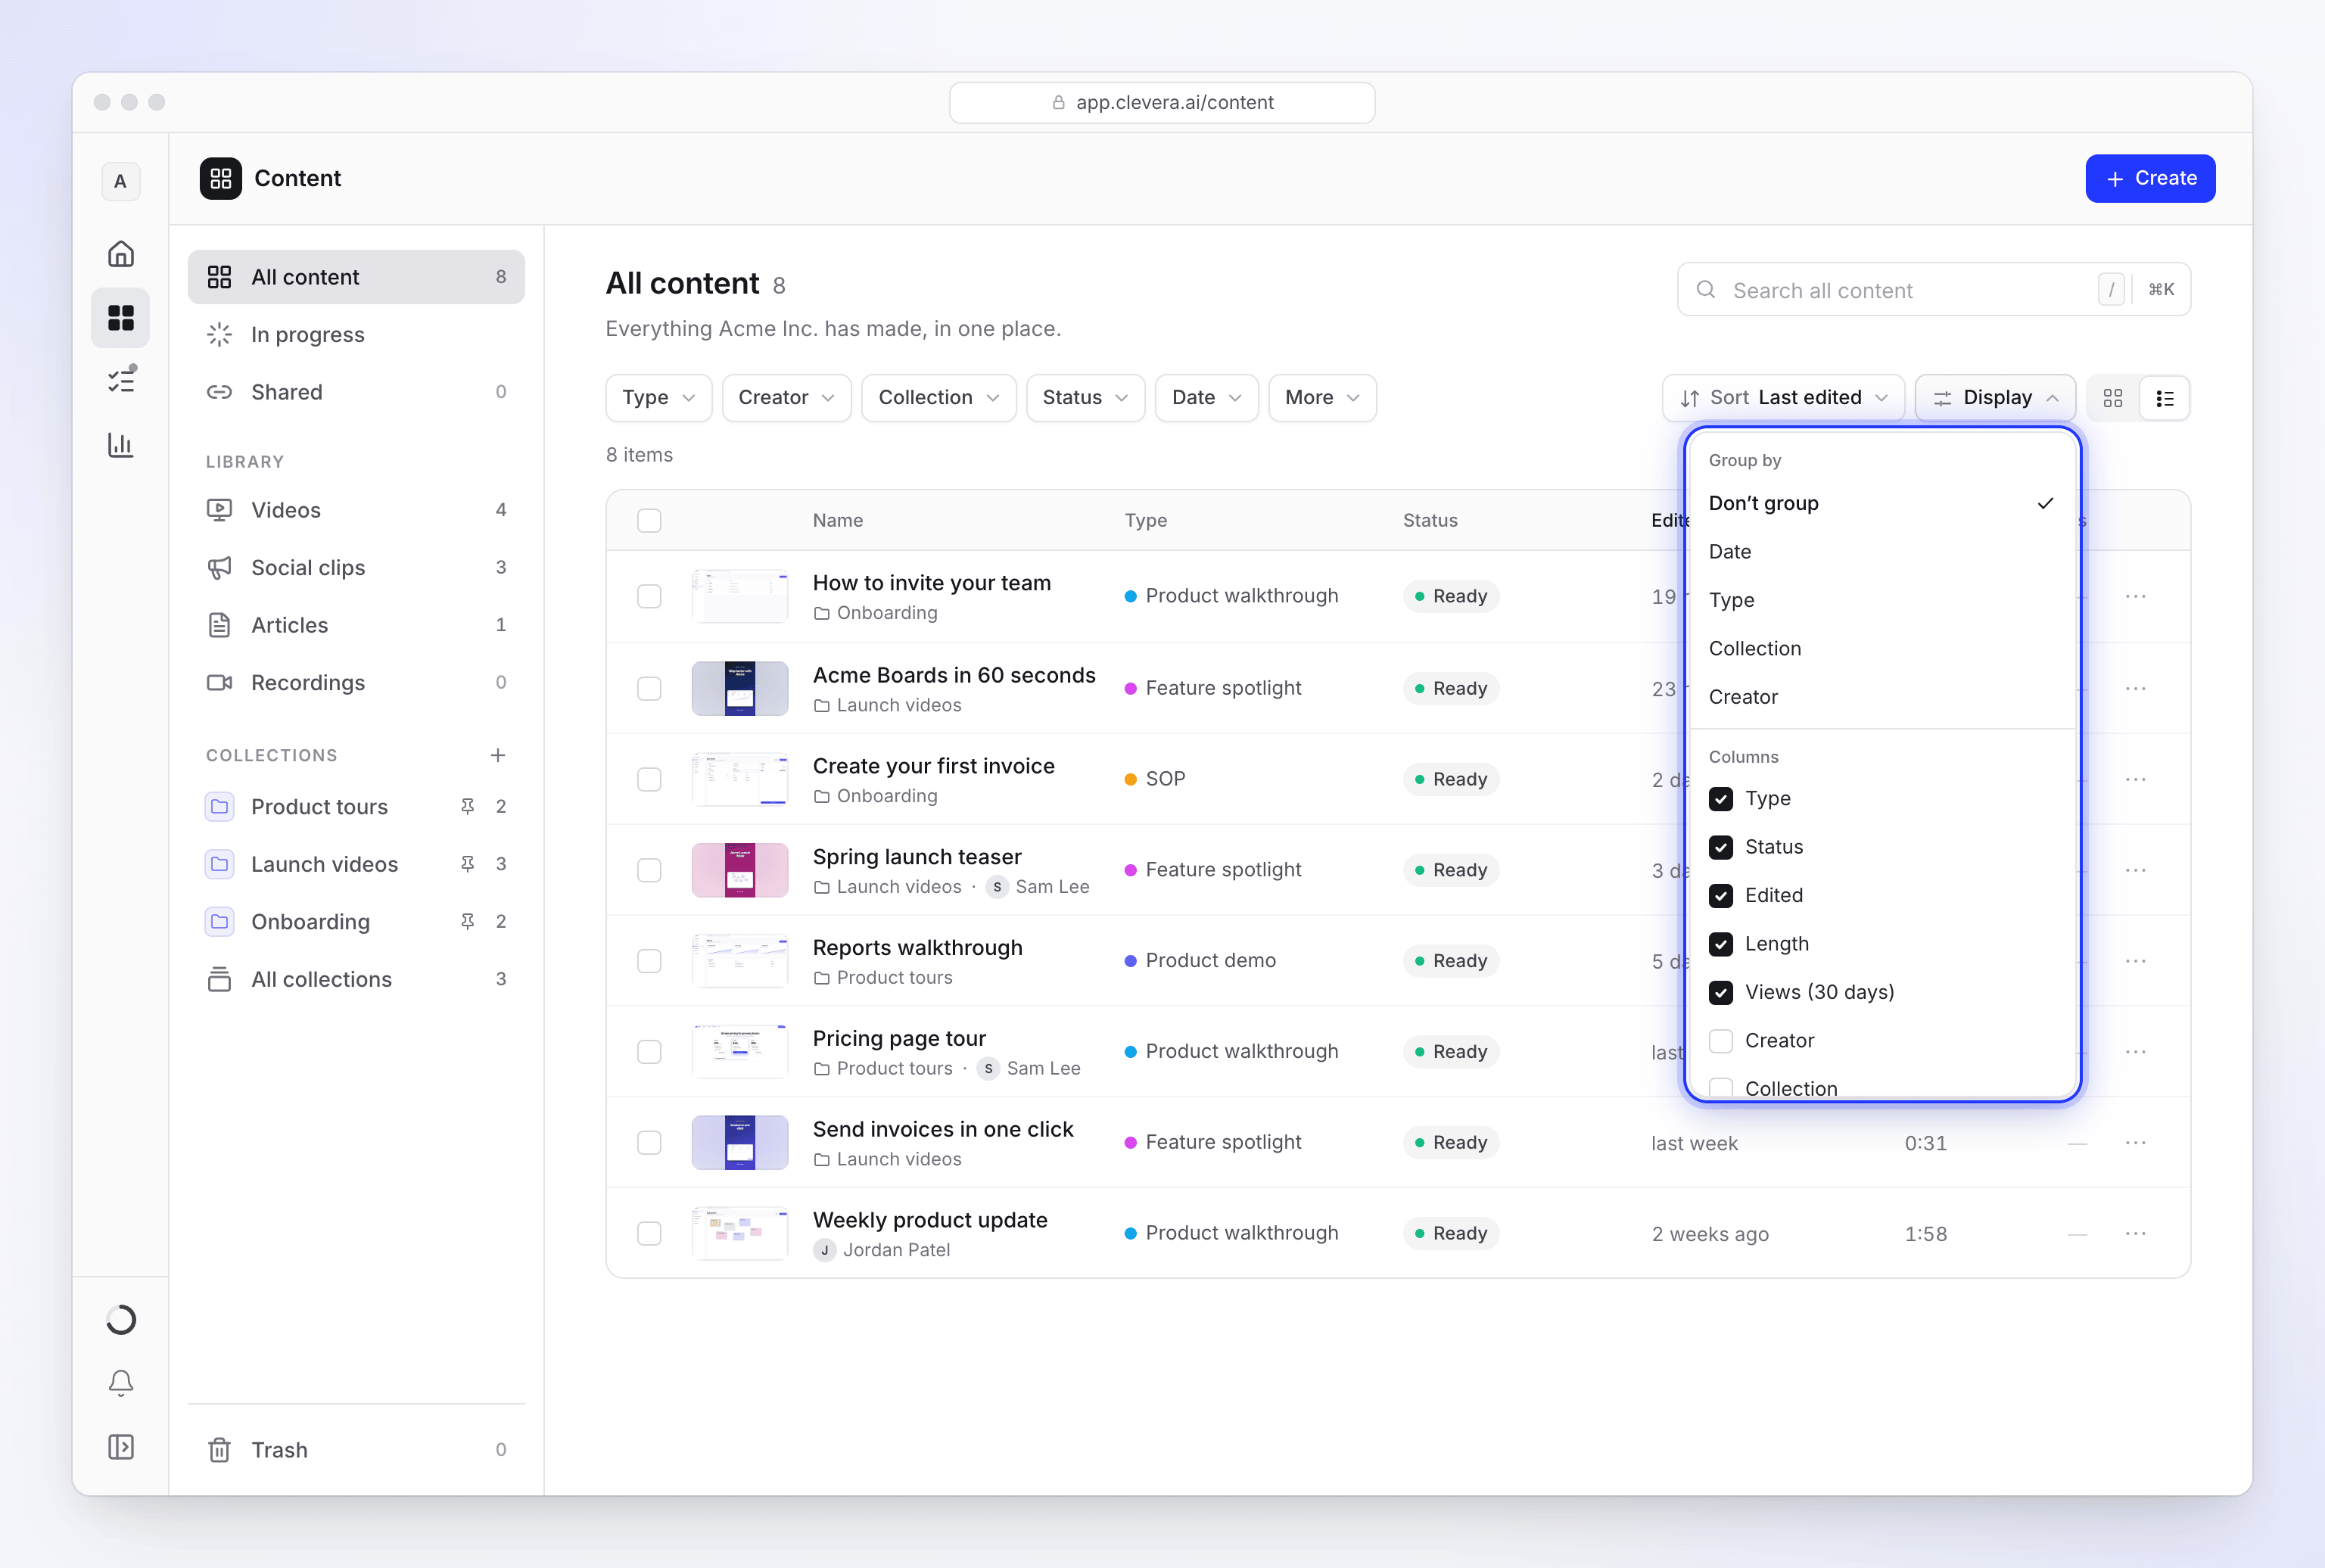Switch to grid view layout
The width and height of the screenshot is (2325, 1568).
point(2112,398)
